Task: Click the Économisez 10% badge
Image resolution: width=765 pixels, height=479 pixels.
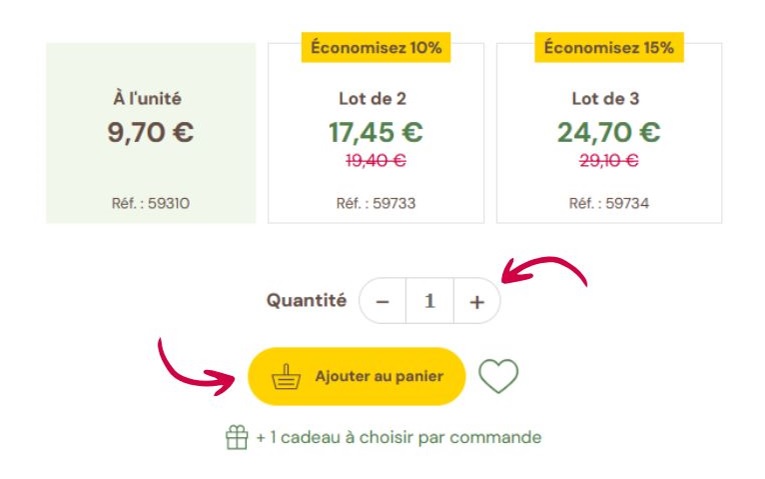Action: click(376, 47)
